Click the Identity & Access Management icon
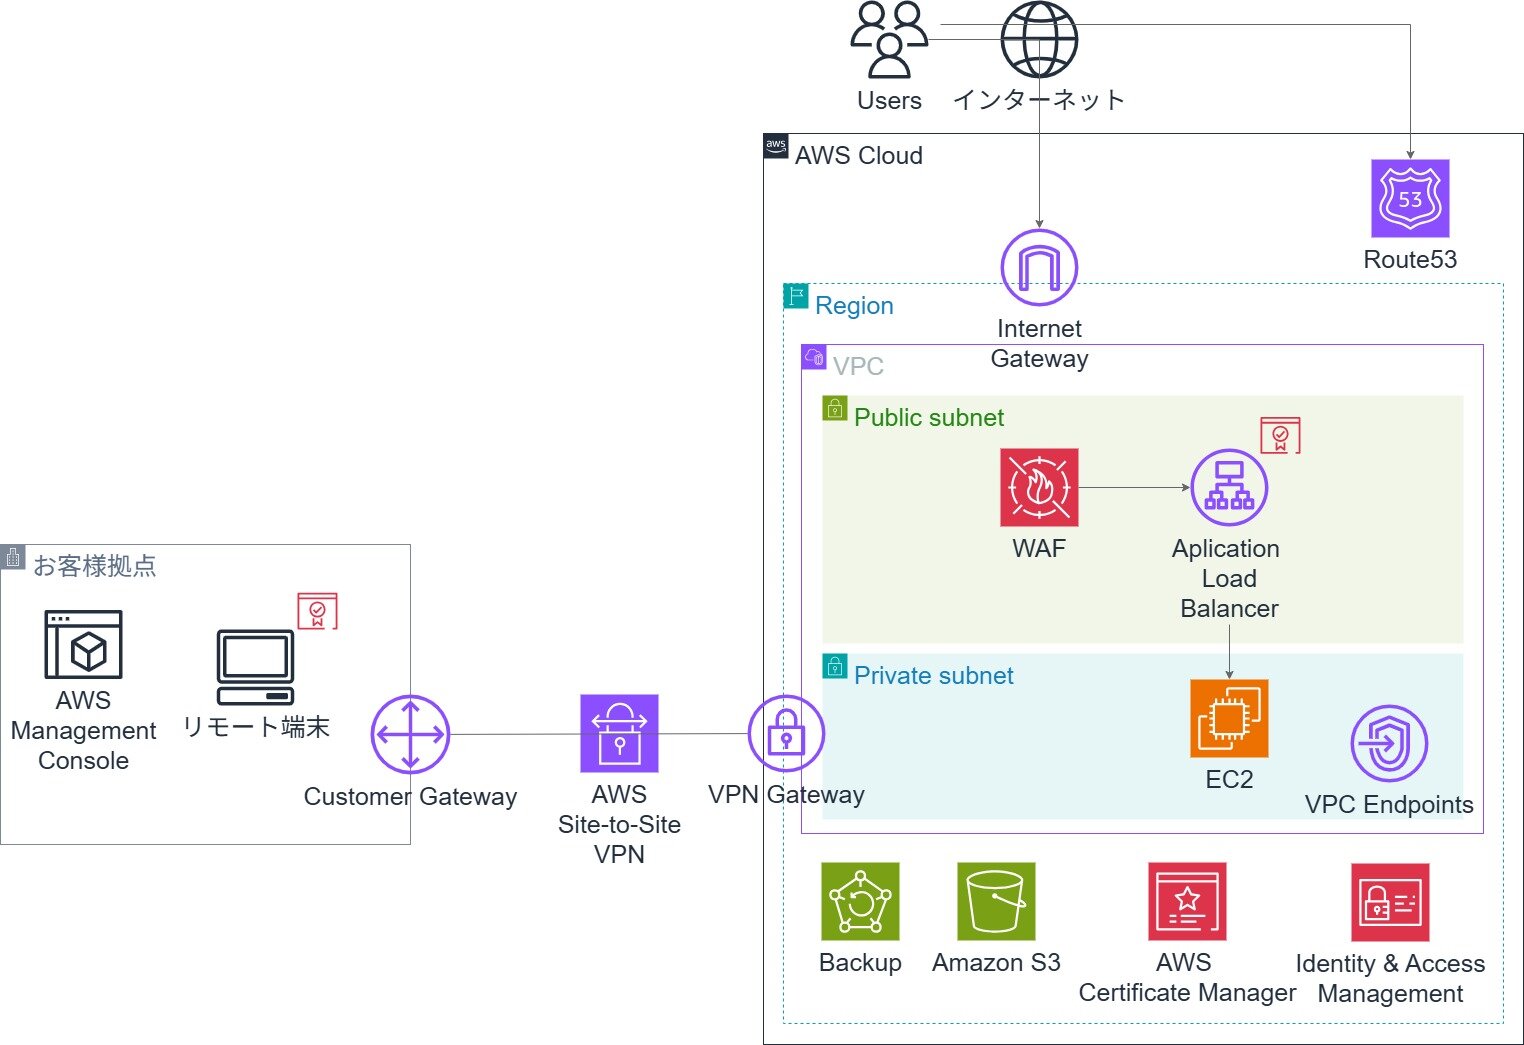 (x=1390, y=902)
